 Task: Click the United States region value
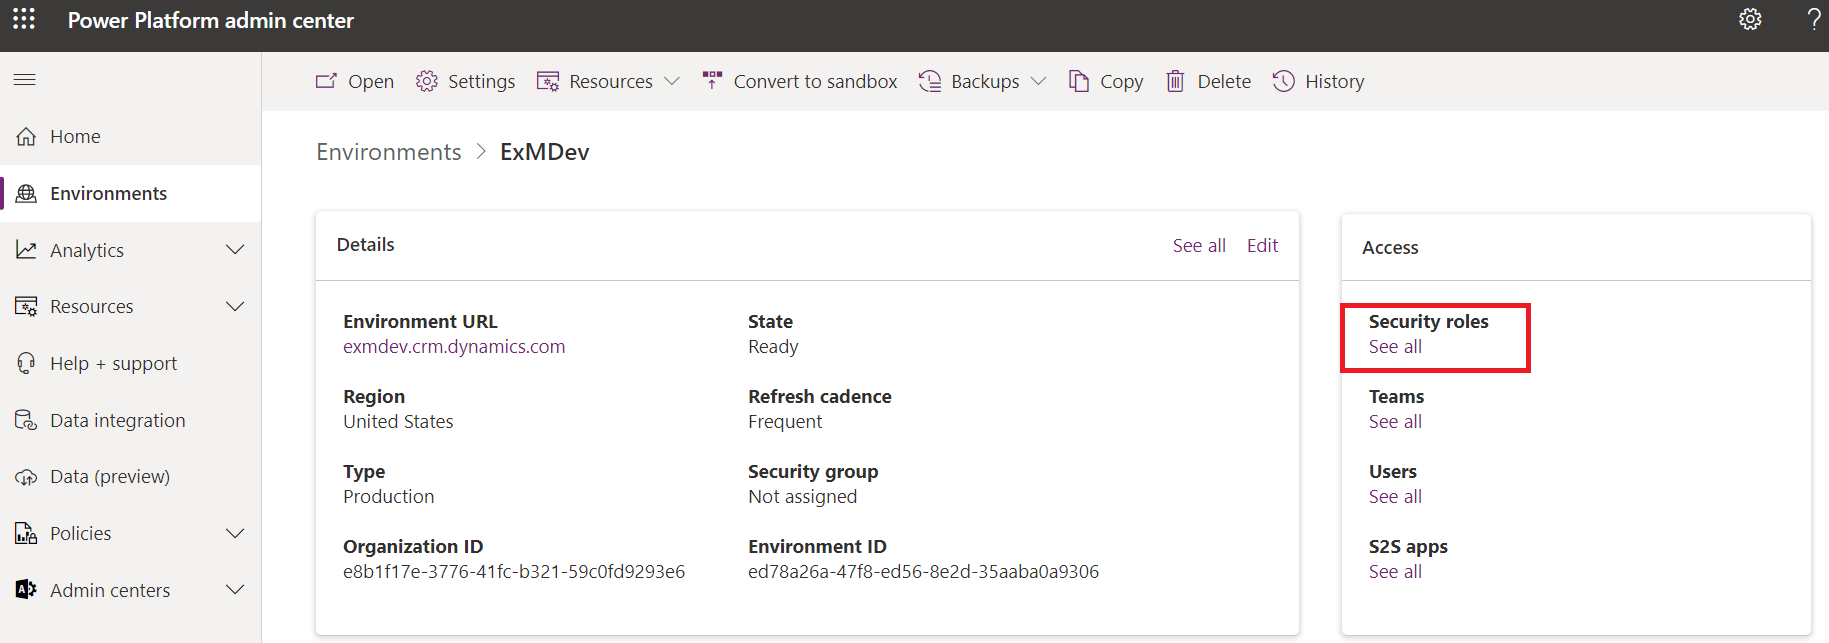pos(398,422)
